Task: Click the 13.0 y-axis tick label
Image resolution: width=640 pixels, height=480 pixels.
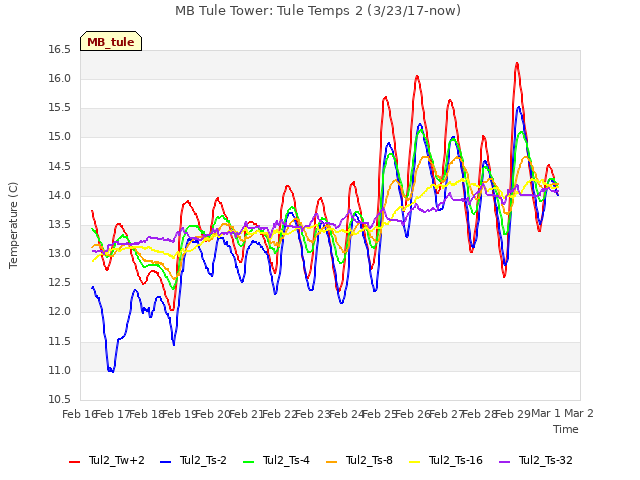Action: tap(60, 253)
